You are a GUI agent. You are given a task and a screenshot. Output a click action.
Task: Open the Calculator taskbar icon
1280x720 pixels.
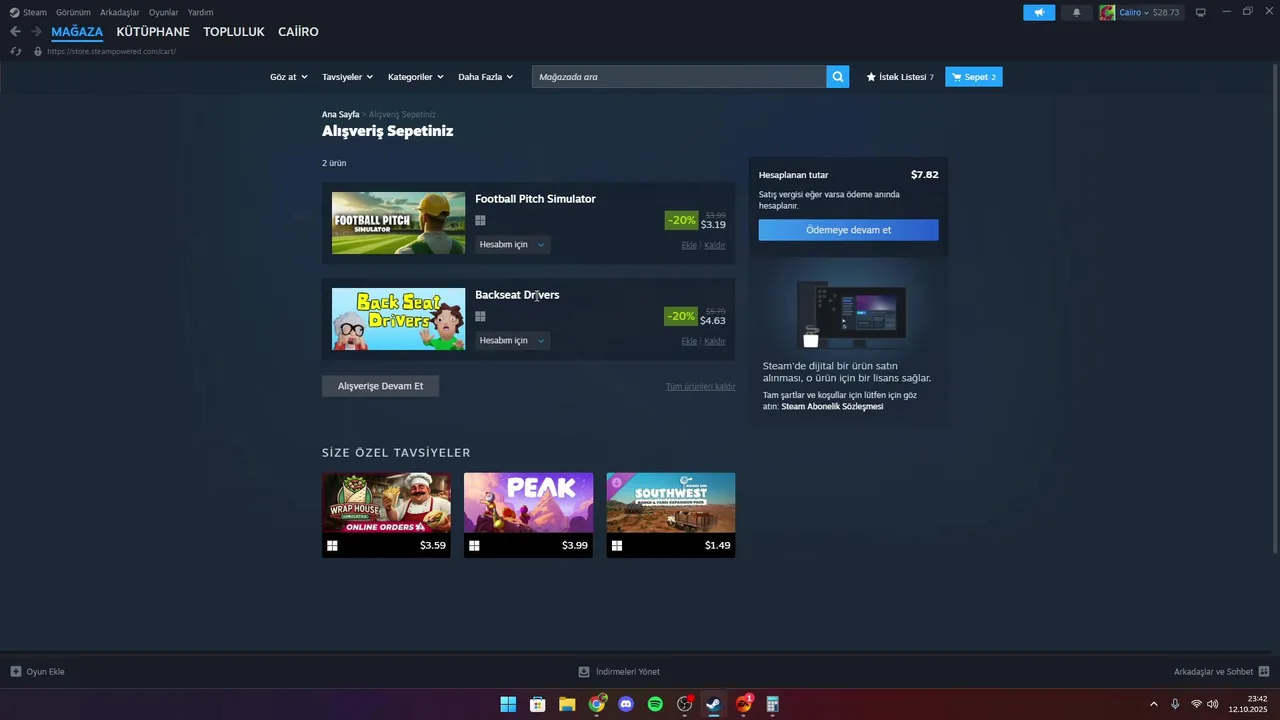pos(772,704)
